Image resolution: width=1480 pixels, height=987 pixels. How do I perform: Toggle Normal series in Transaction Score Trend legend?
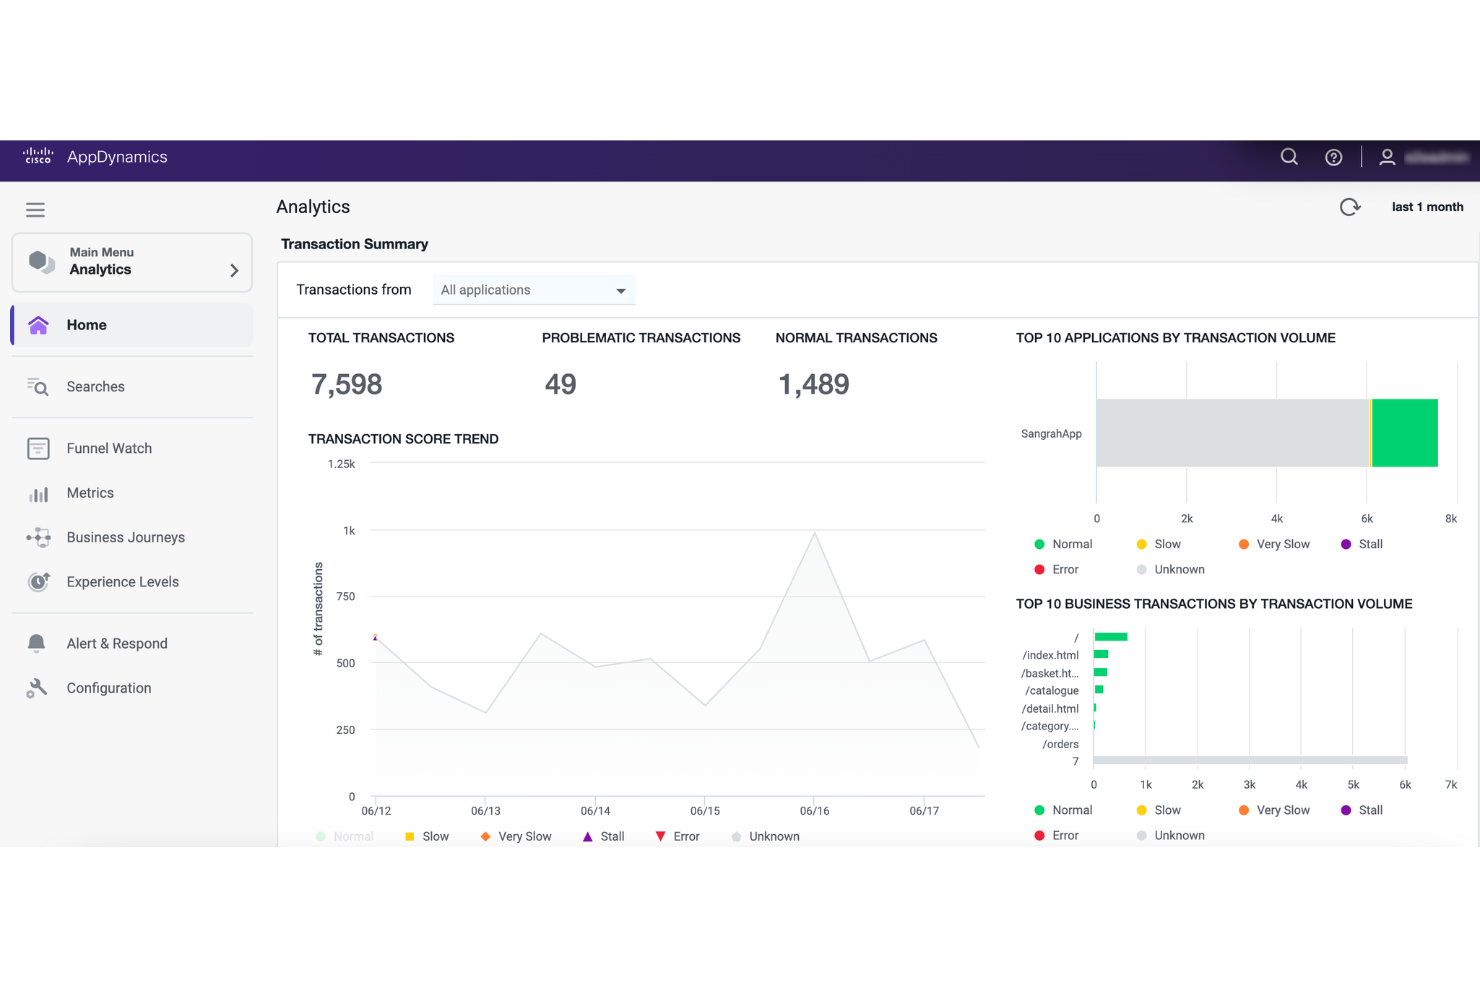point(344,837)
